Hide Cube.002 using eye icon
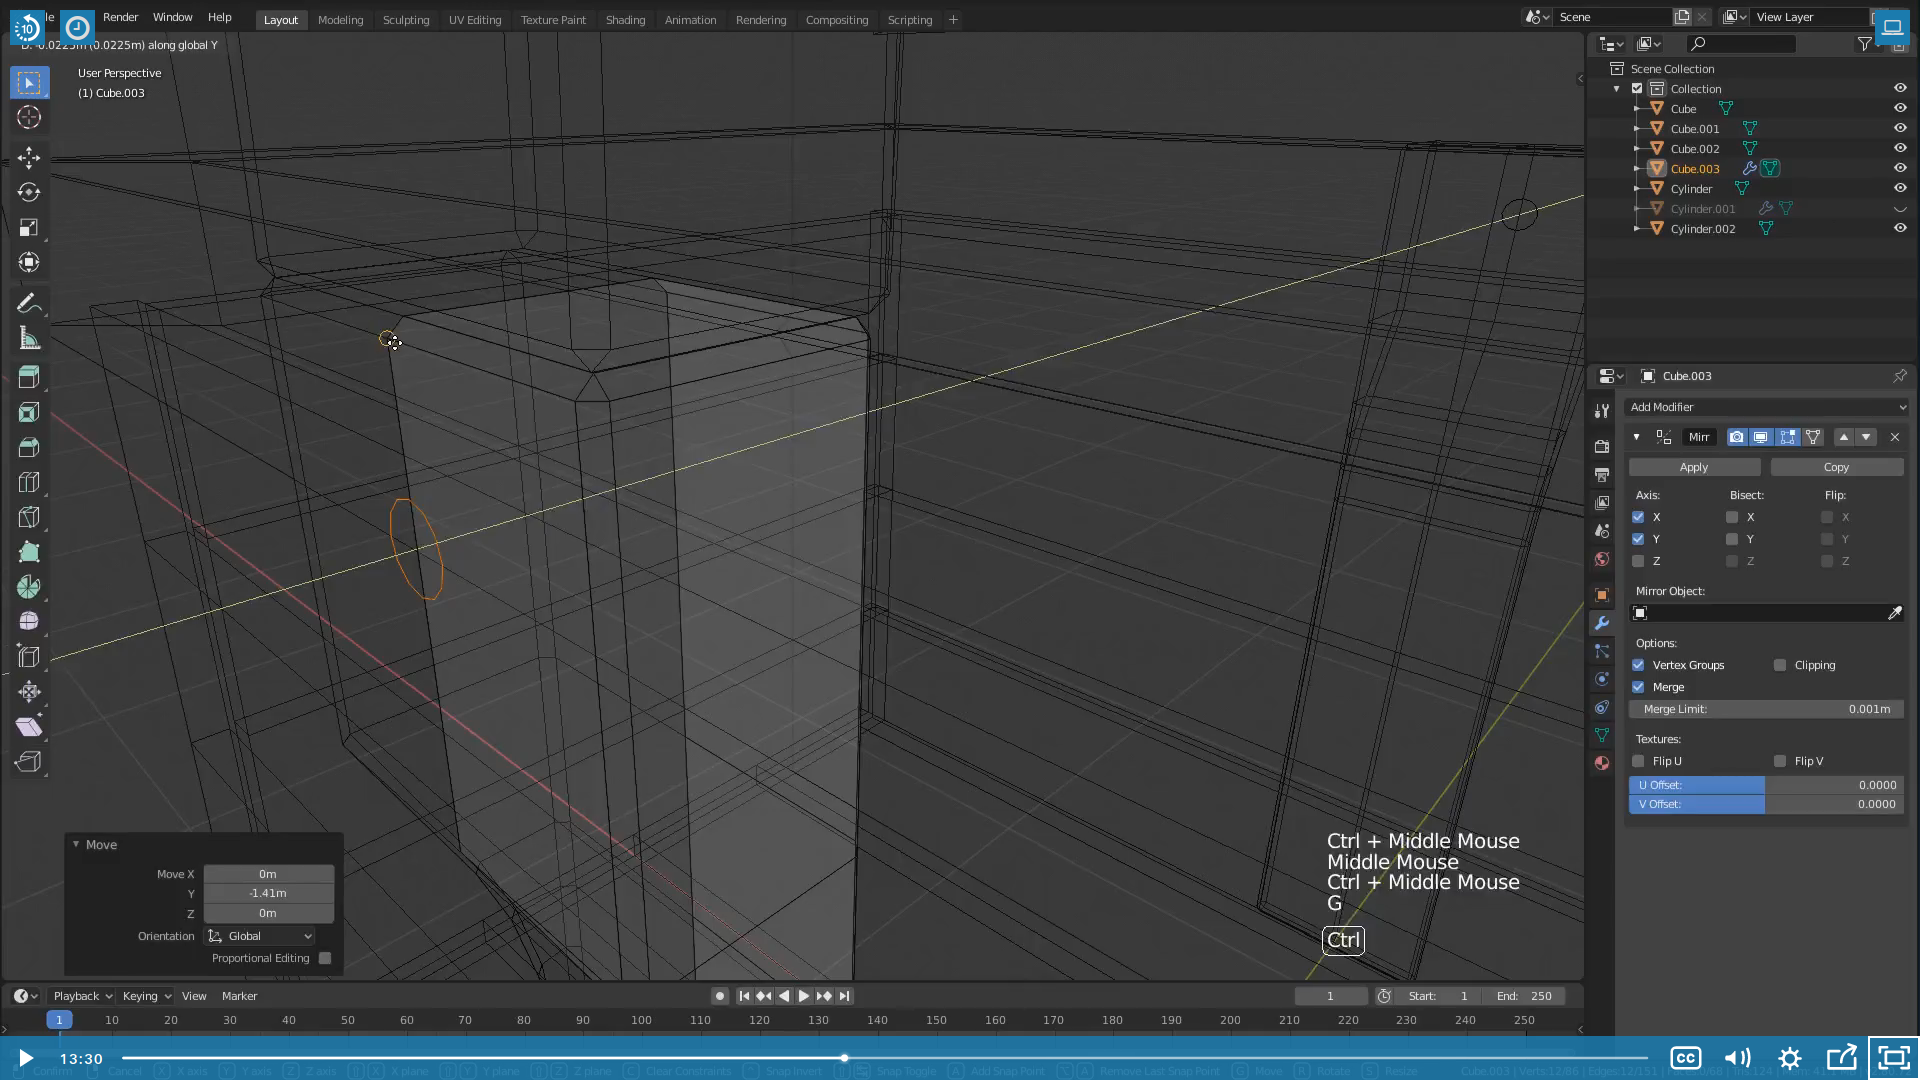The height and width of the screenshot is (1080, 1920). [1900, 148]
